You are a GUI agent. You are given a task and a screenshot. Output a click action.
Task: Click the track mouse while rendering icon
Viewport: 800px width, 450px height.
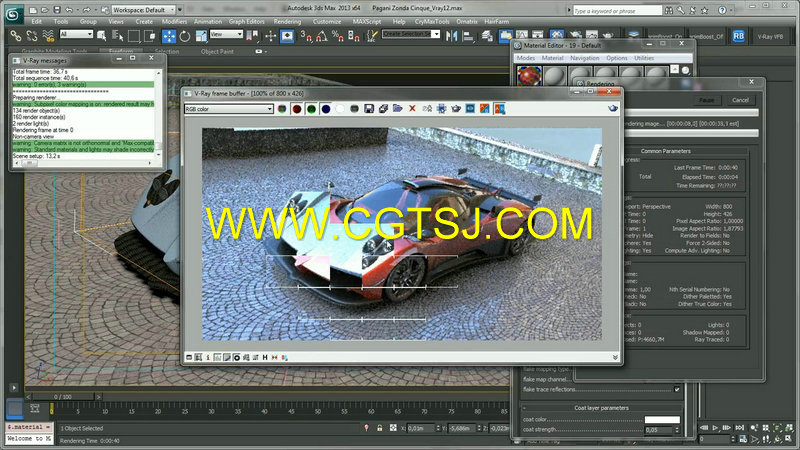pos(441,109)
